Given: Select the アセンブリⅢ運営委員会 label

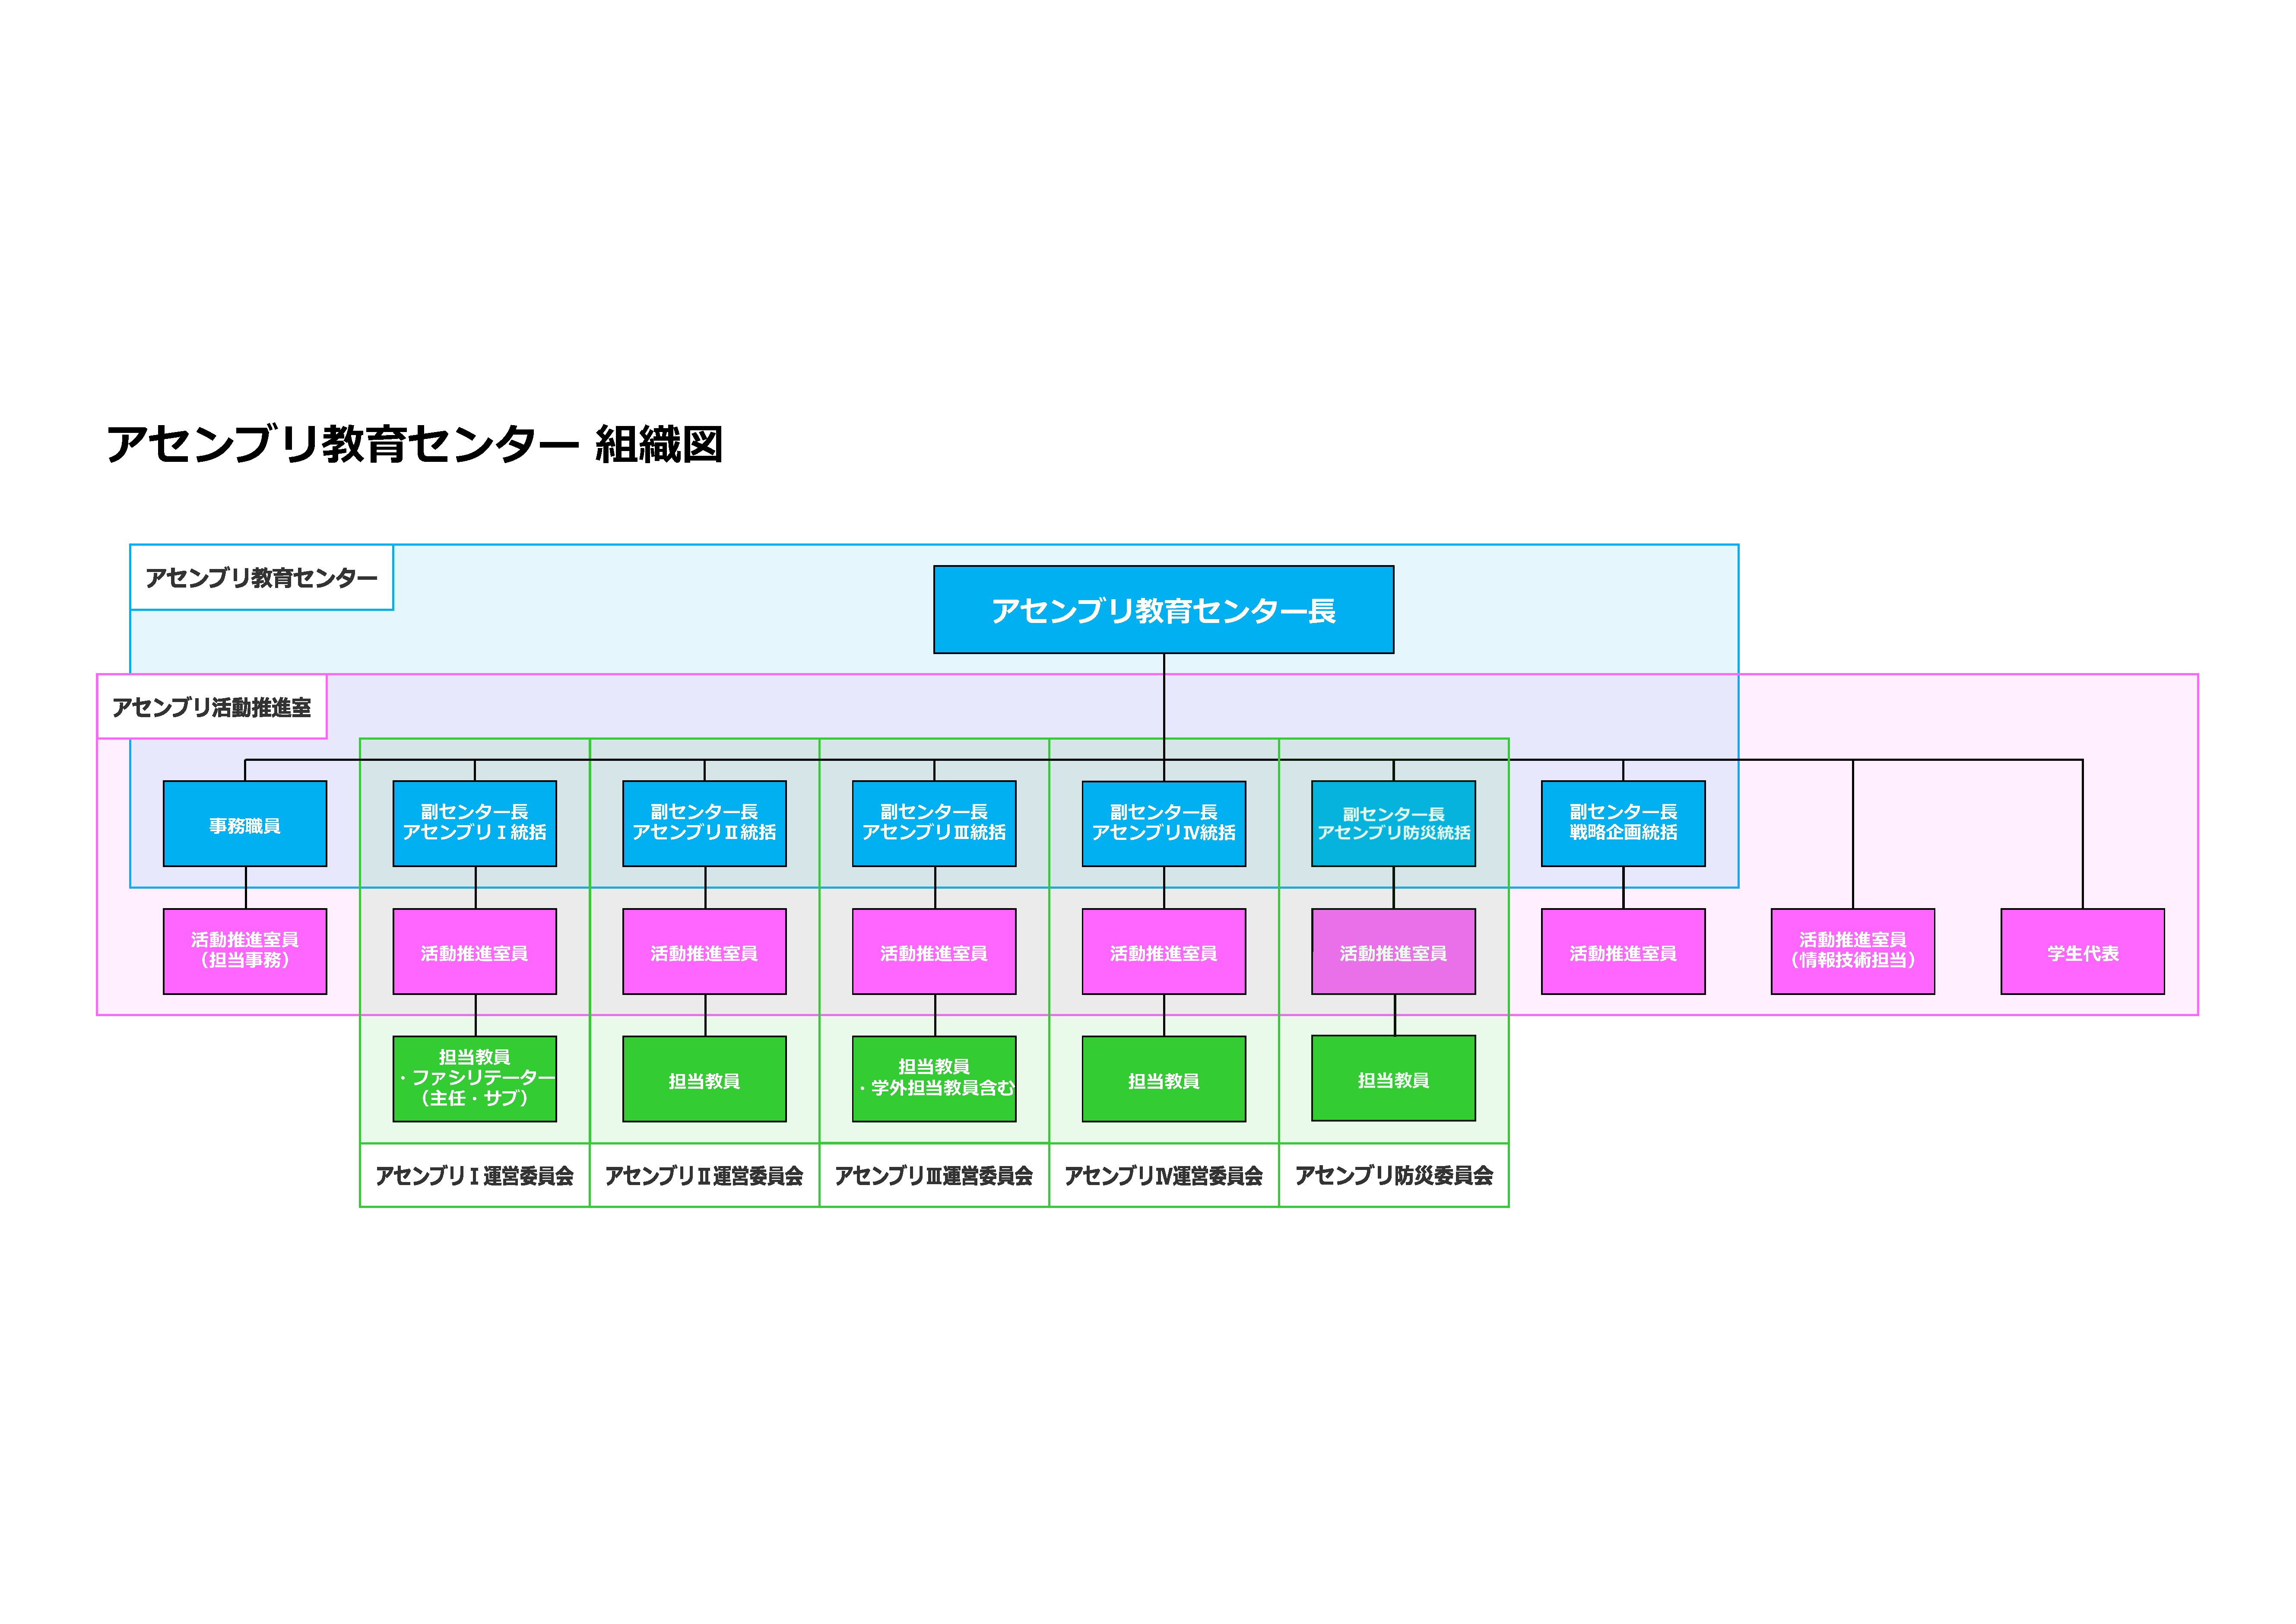Looking at the screenshot, I should point(934,1176).
